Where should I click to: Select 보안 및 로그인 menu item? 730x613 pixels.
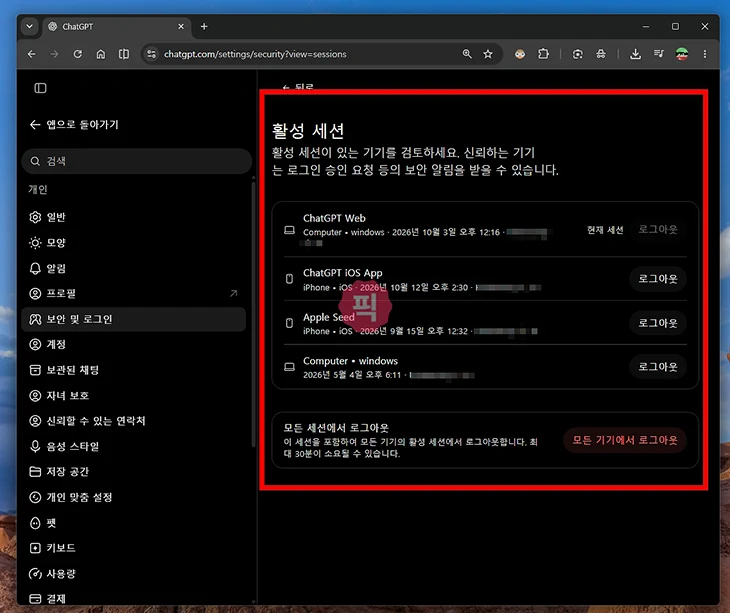134,319
